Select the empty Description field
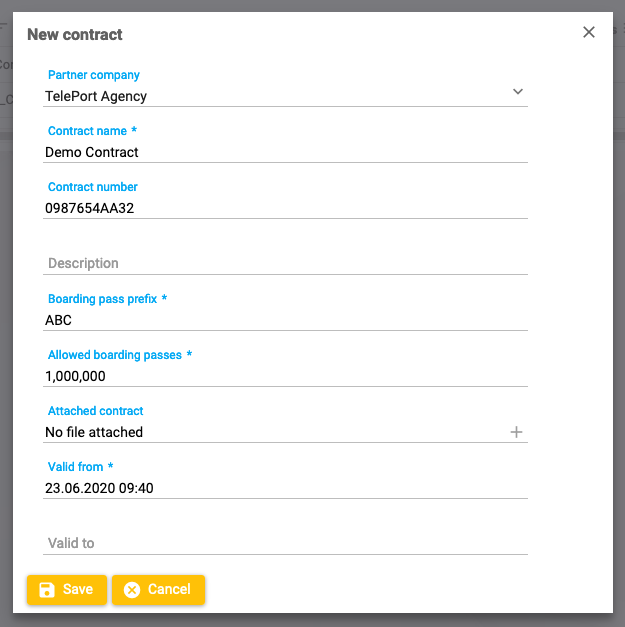Image resolution: width=625 pixels, height=627 pixels. pos(285,263)
